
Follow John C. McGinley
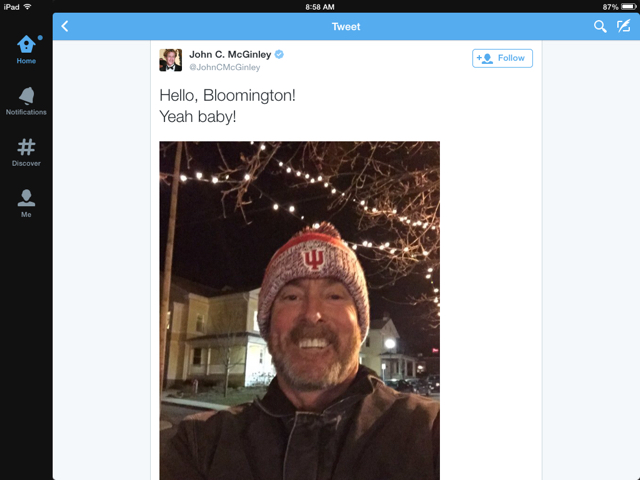[502, 58]
